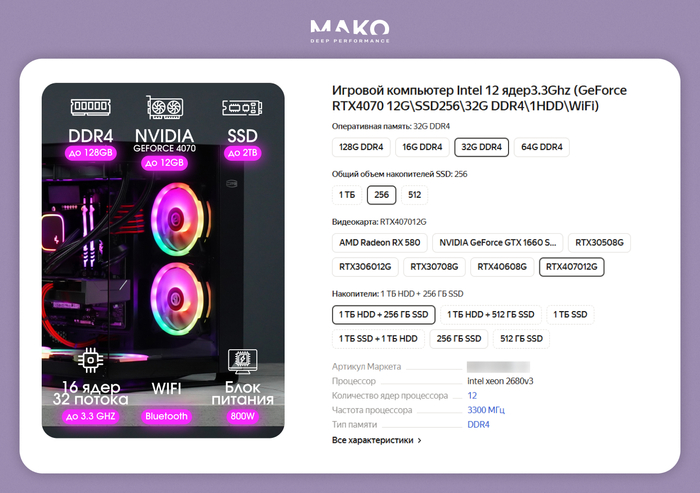700x493 pixels.
Task: Click the power supply monitor icon
Action: coord(242,361)
